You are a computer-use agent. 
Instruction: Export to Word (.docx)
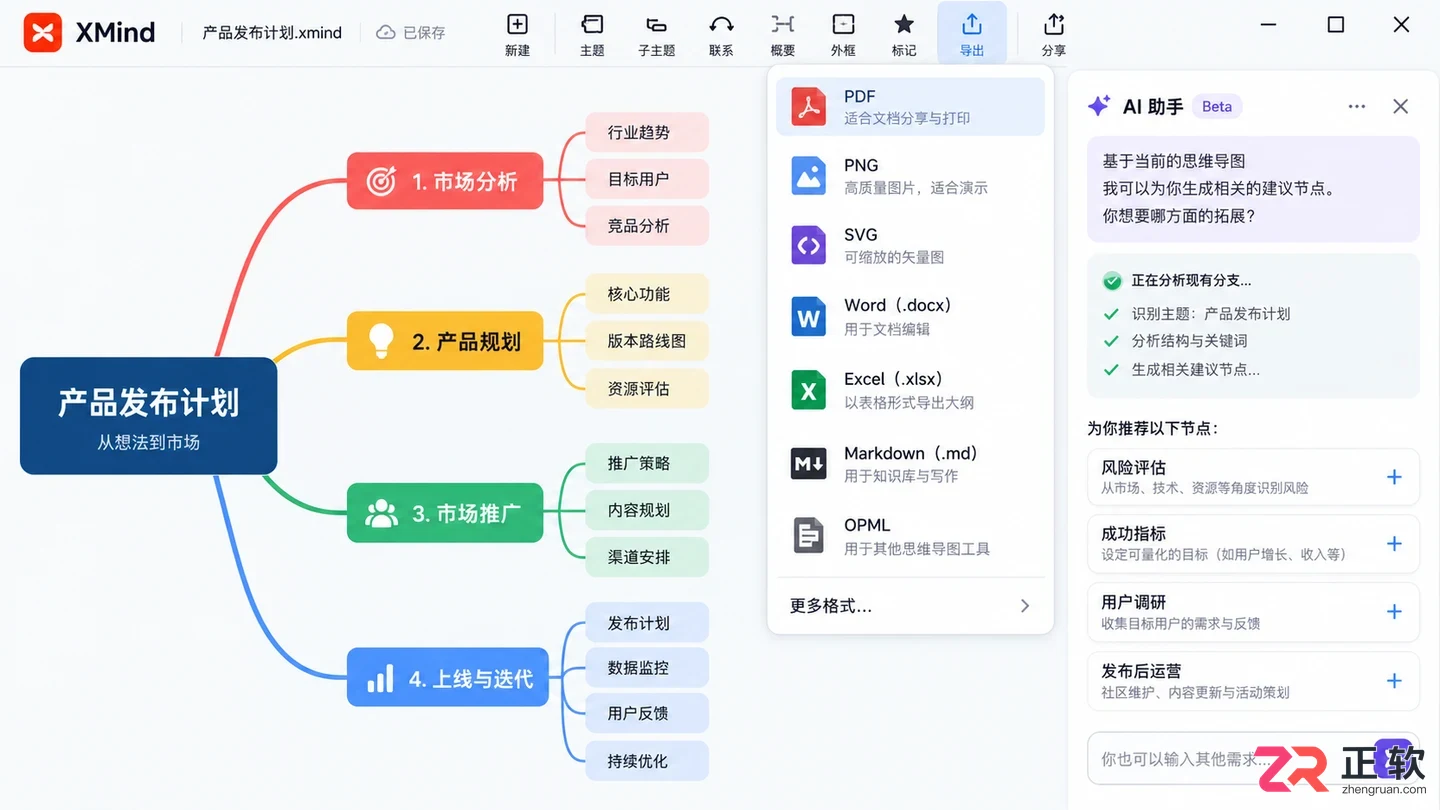[910, 316]
